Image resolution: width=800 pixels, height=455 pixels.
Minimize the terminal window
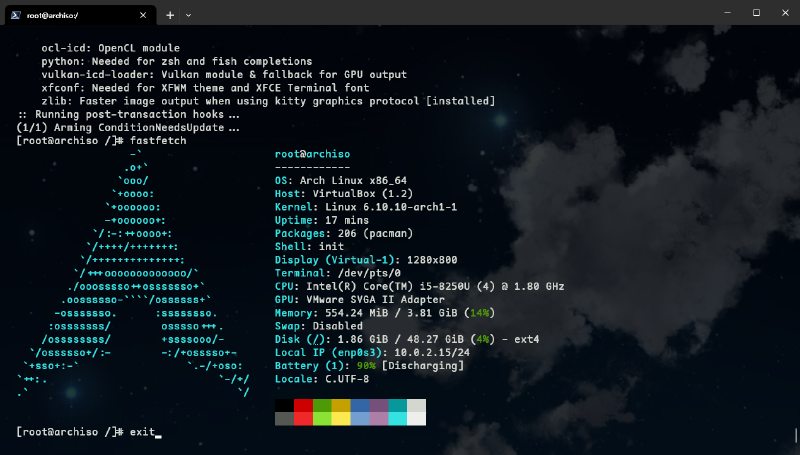(728, 12)
